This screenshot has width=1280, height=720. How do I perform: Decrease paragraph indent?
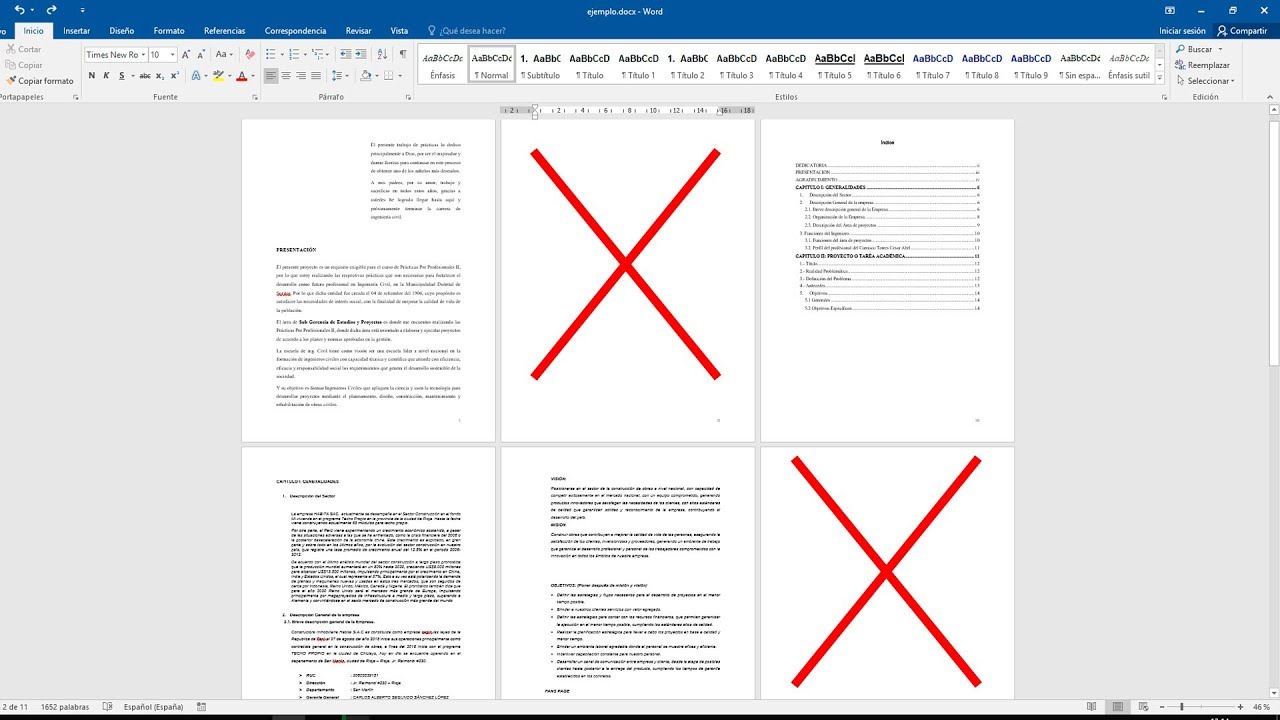(x=347, y=54)
